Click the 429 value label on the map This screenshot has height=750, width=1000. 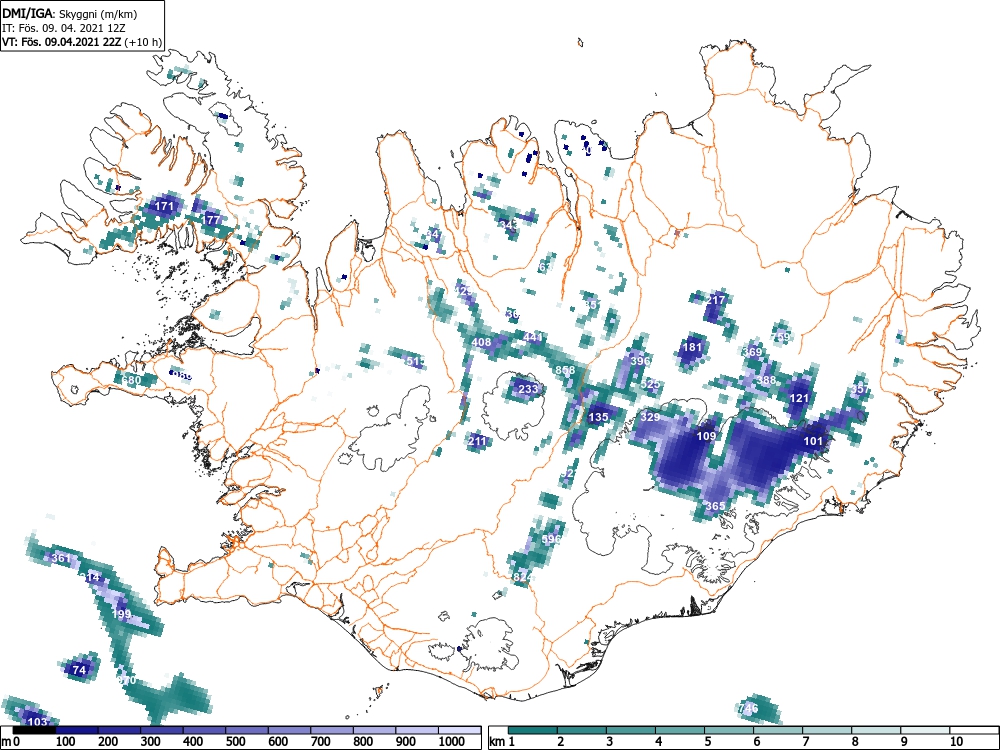pos(464,291)
